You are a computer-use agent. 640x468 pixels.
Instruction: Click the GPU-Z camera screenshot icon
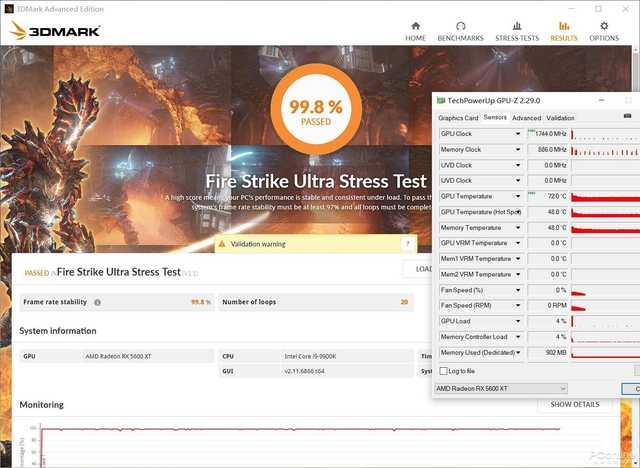click(x=628, y=117)
